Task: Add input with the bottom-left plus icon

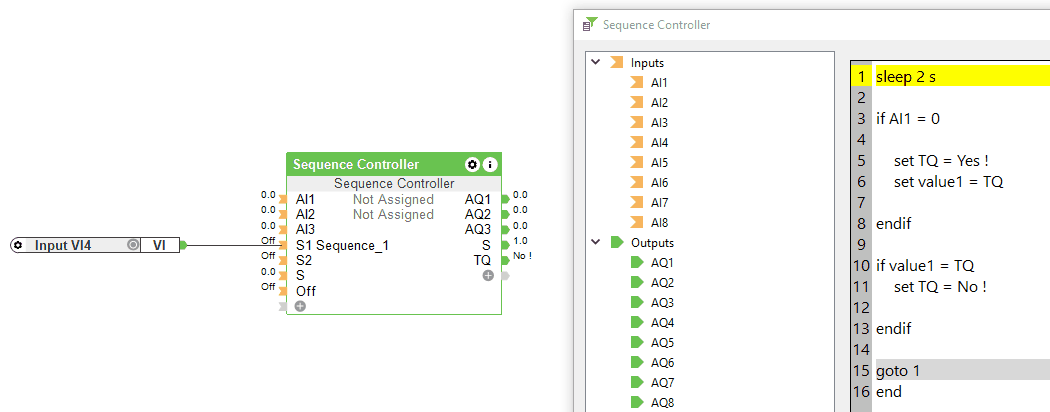Action: (300, 306)
